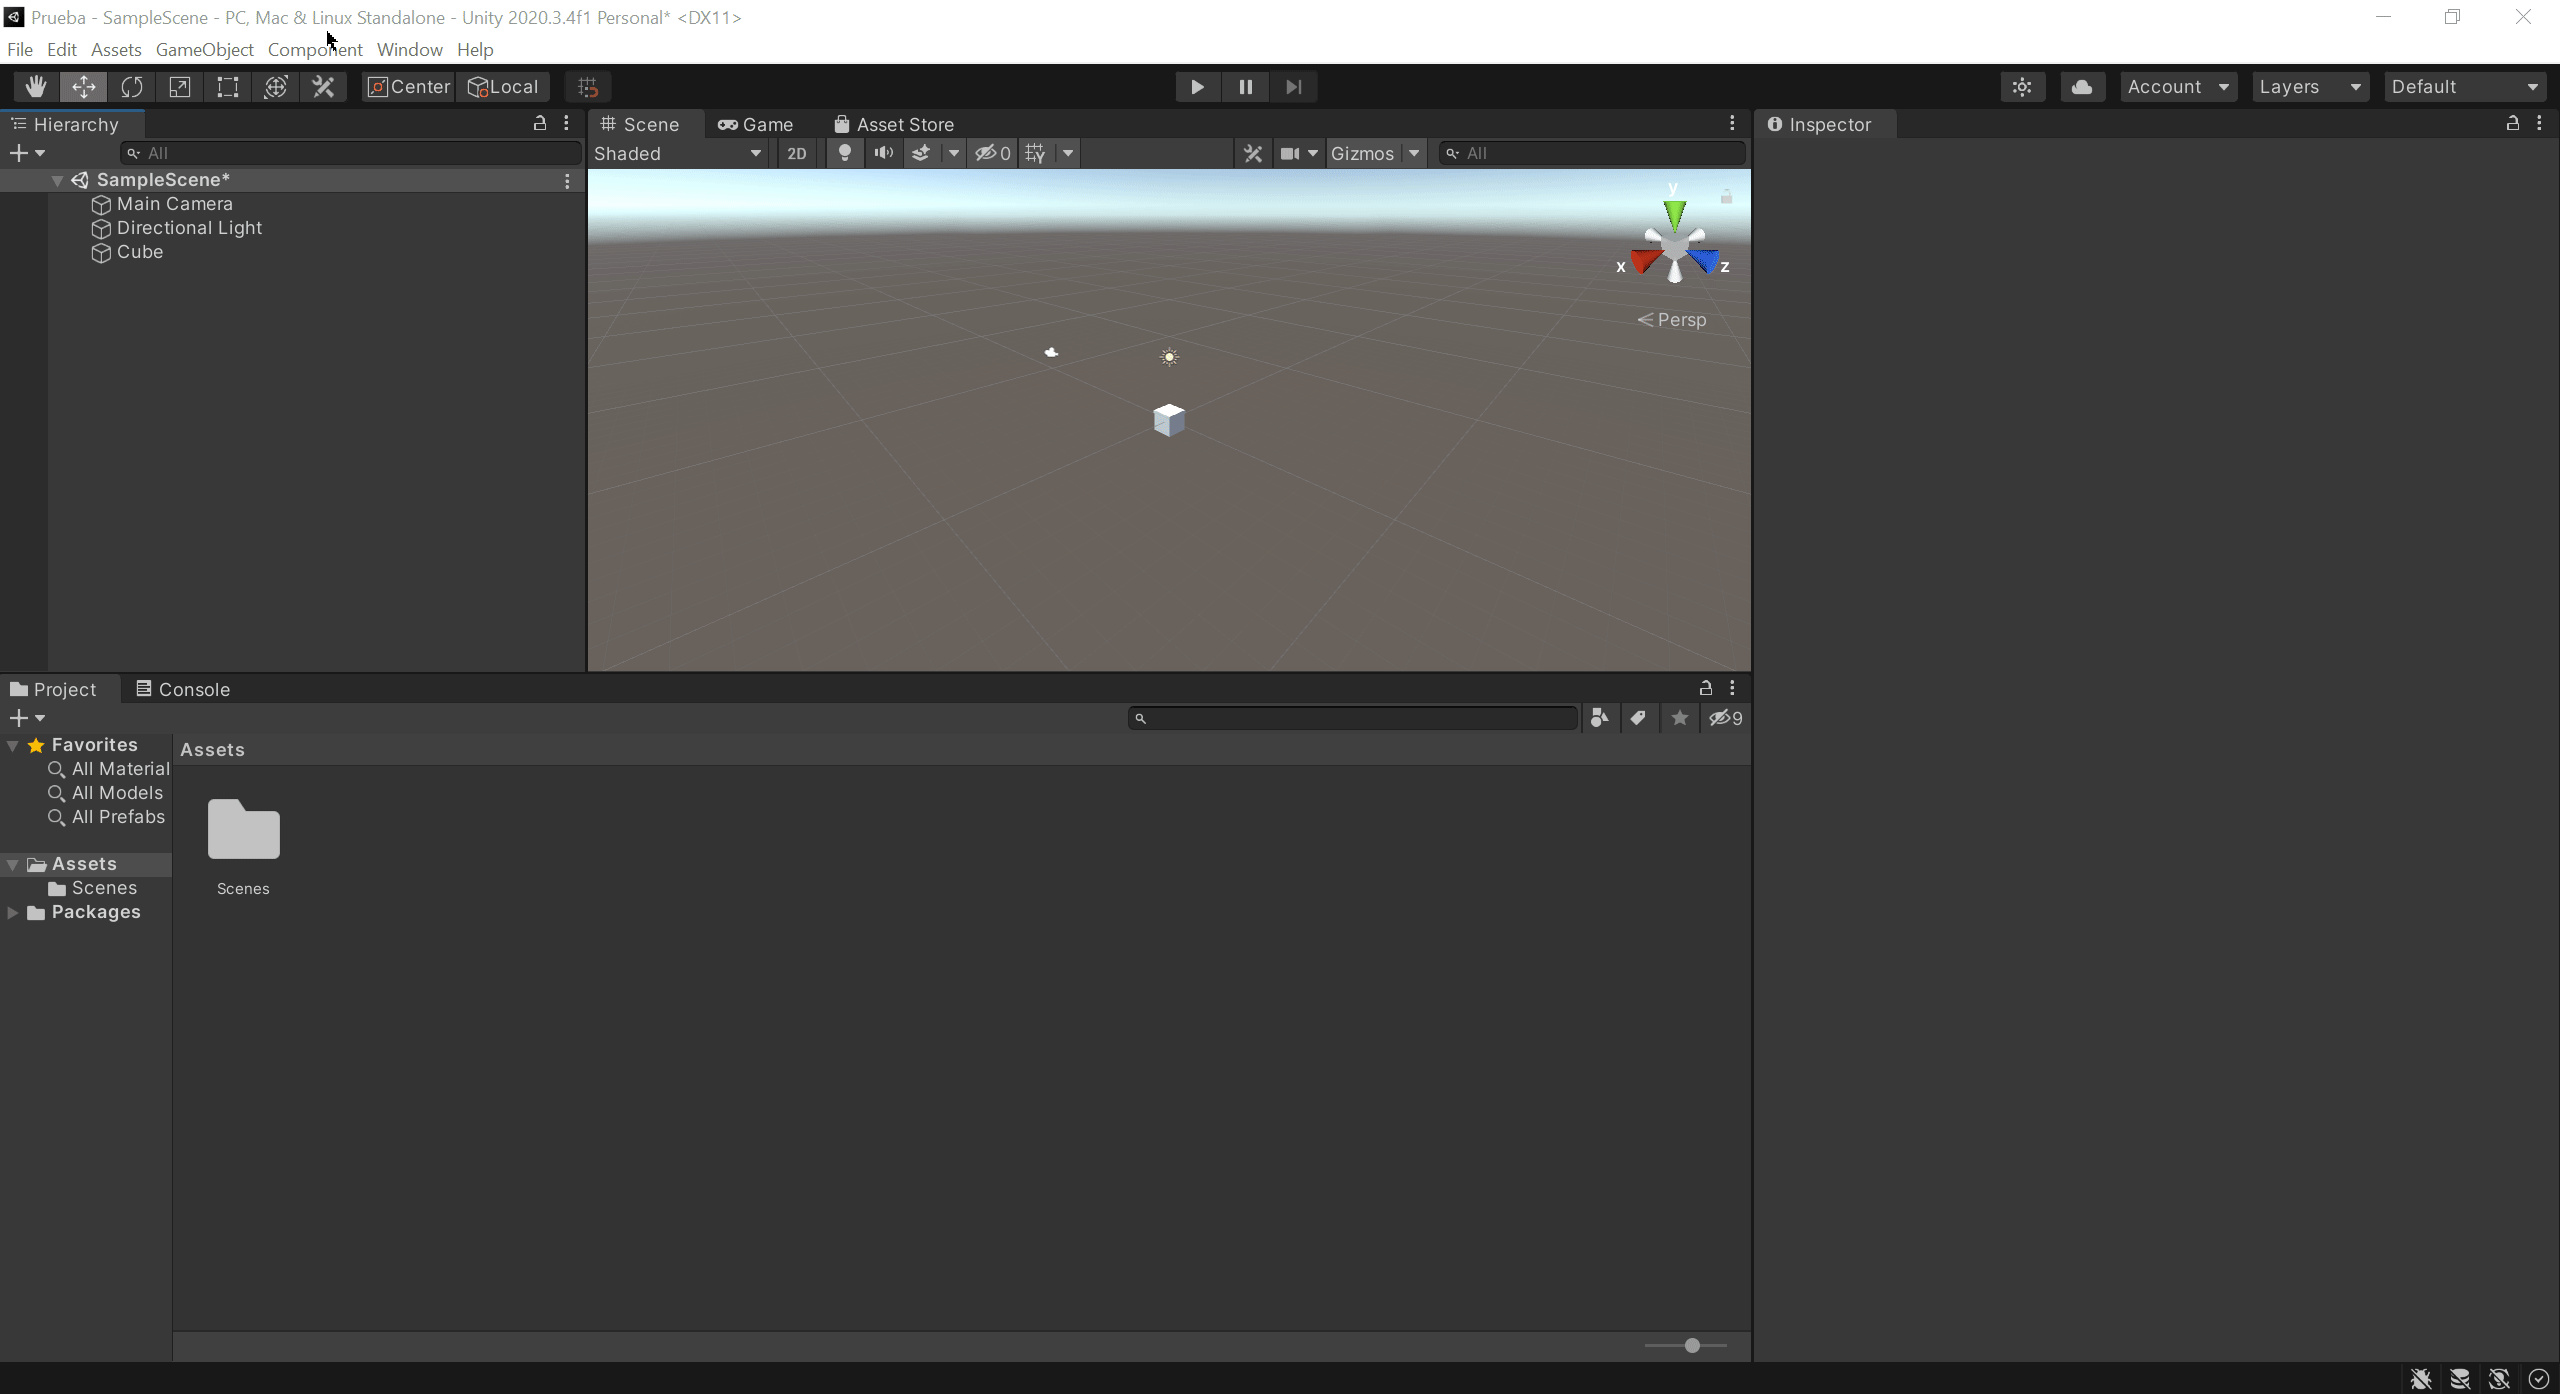This screenshot has width=2560, height=1394.
Task: Switch to the Game tab
Action: (756, 124)
